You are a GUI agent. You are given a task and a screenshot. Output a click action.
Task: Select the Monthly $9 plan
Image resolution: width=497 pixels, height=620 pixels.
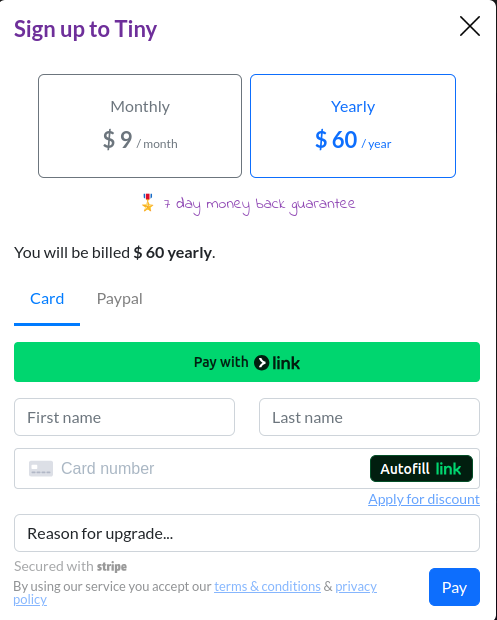point(140,126)
